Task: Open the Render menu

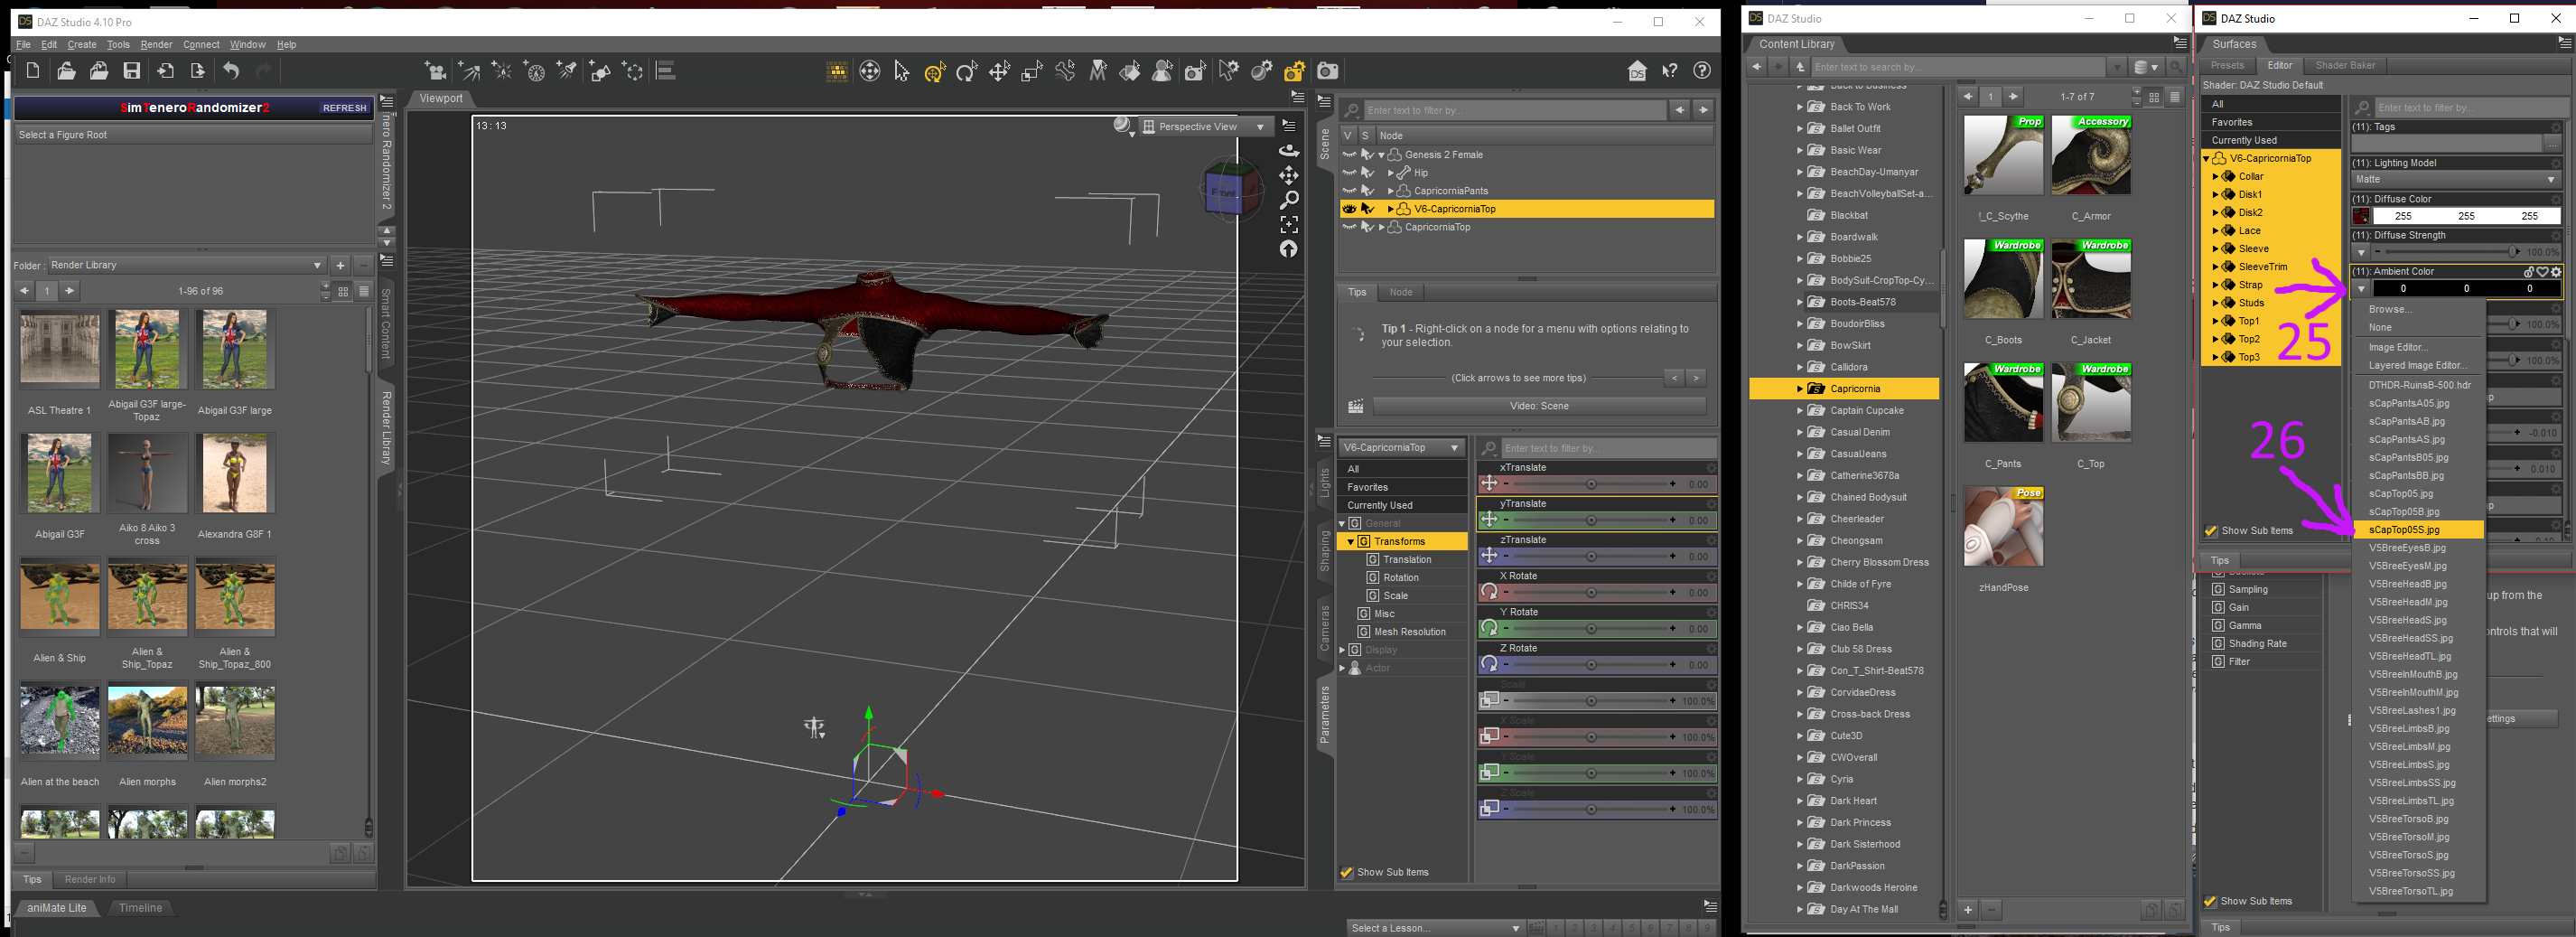Action: point(156,45)
